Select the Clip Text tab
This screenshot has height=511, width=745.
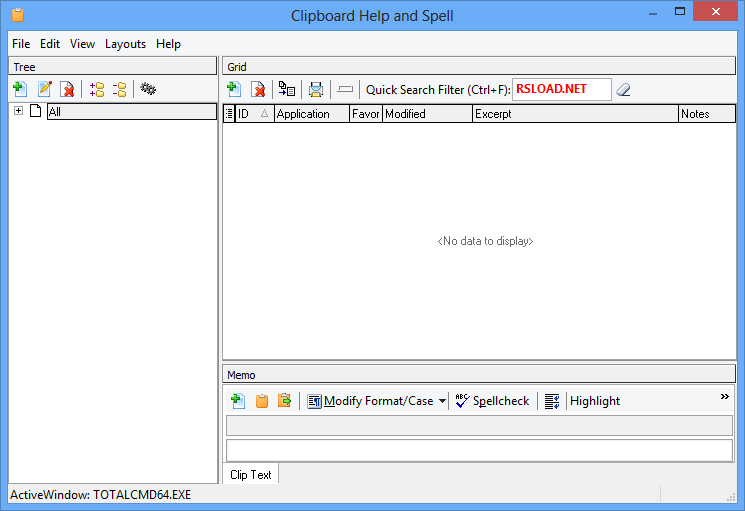point(250,474)
